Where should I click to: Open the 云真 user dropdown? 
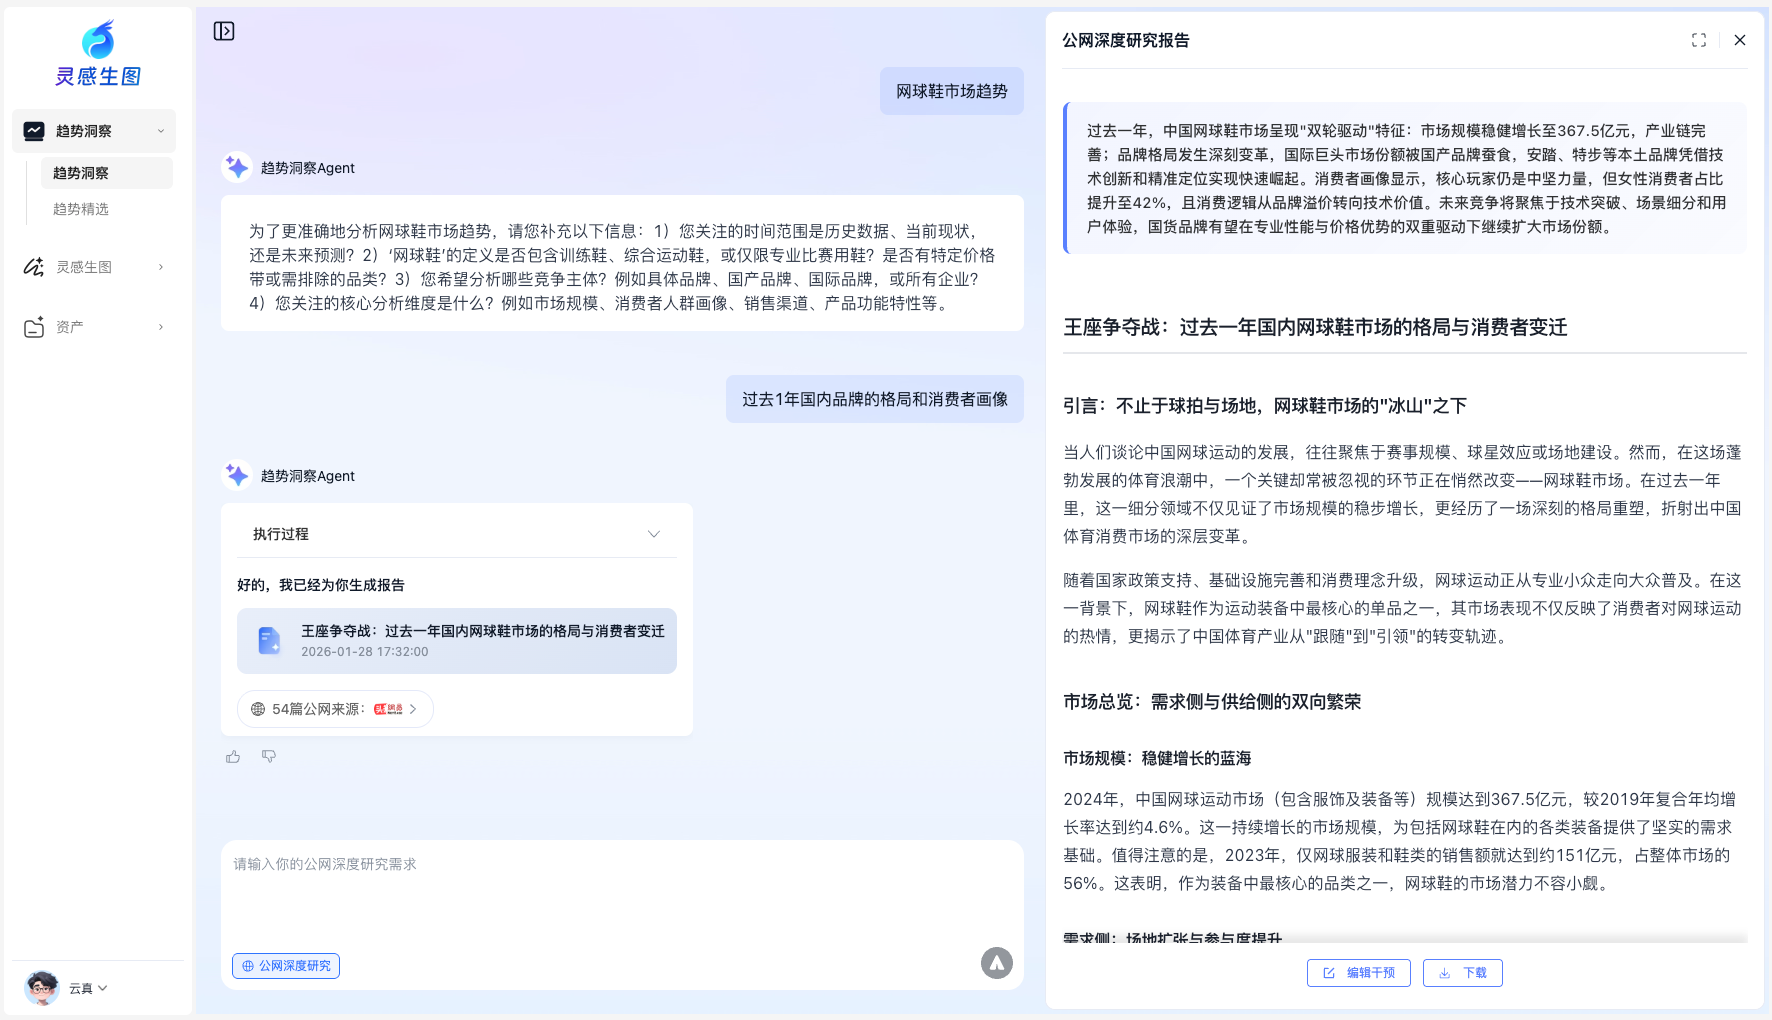tap(88, 988)
